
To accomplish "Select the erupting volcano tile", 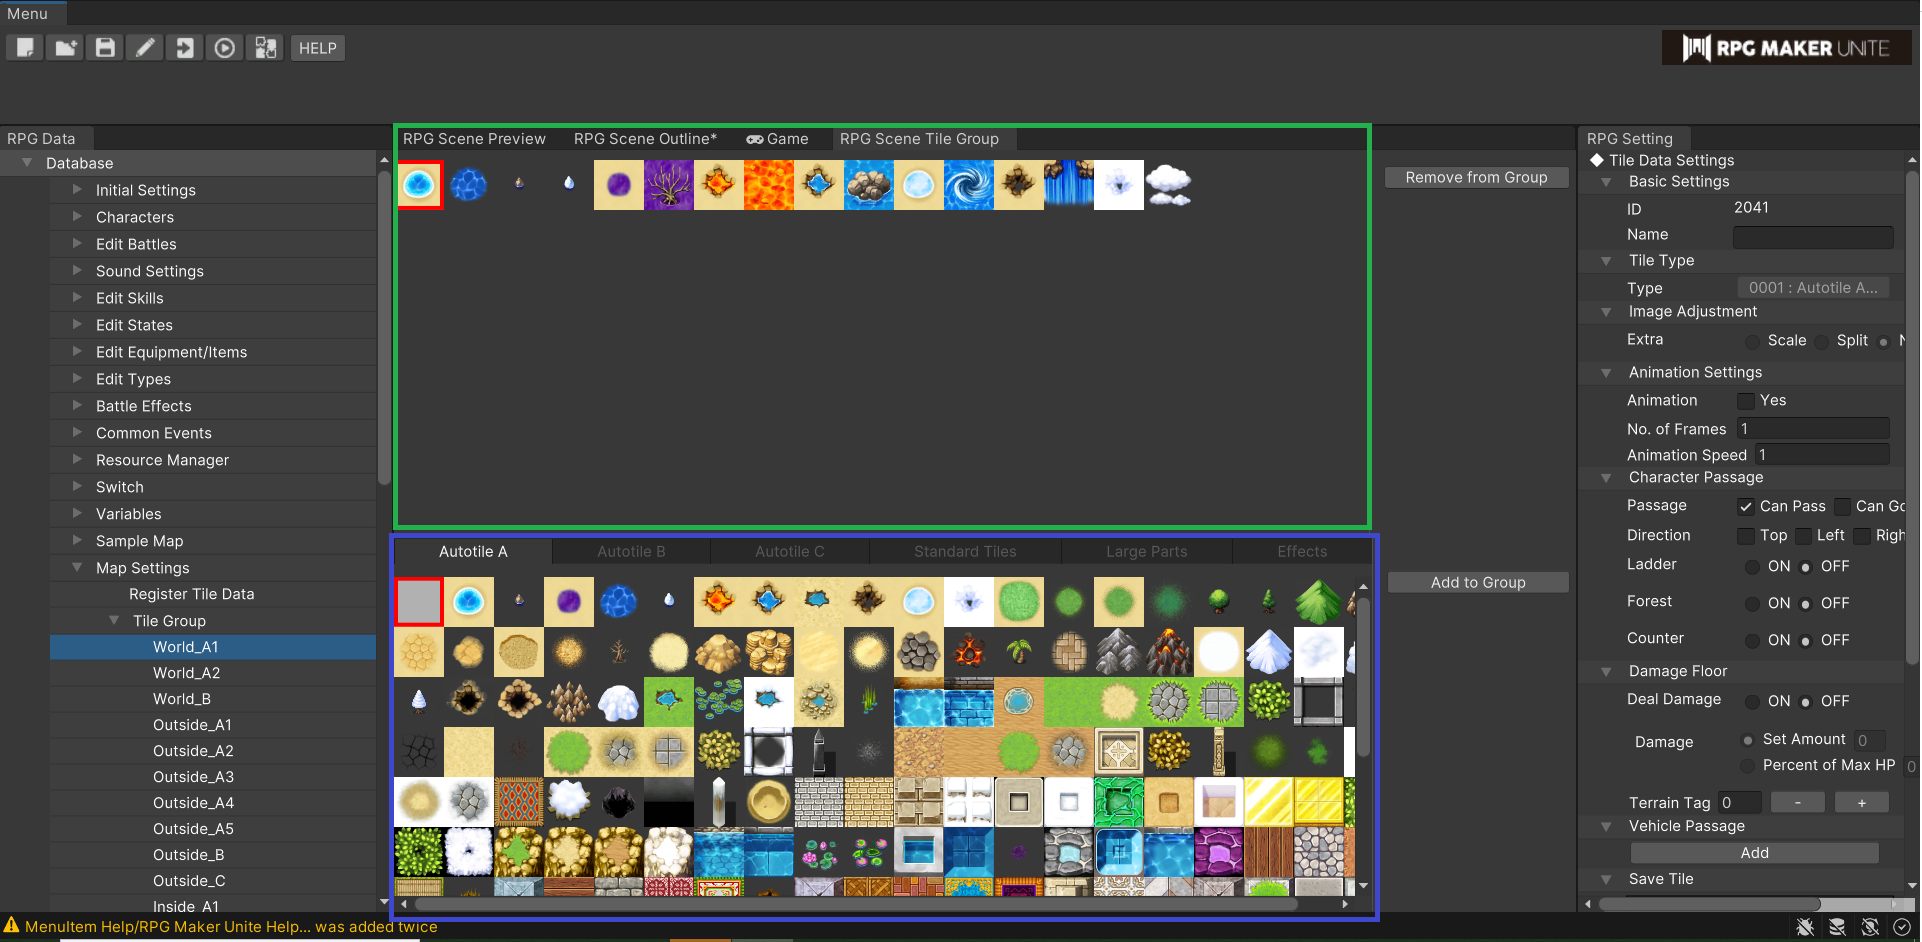I will pyautogui.click(x=1169, y=652).
